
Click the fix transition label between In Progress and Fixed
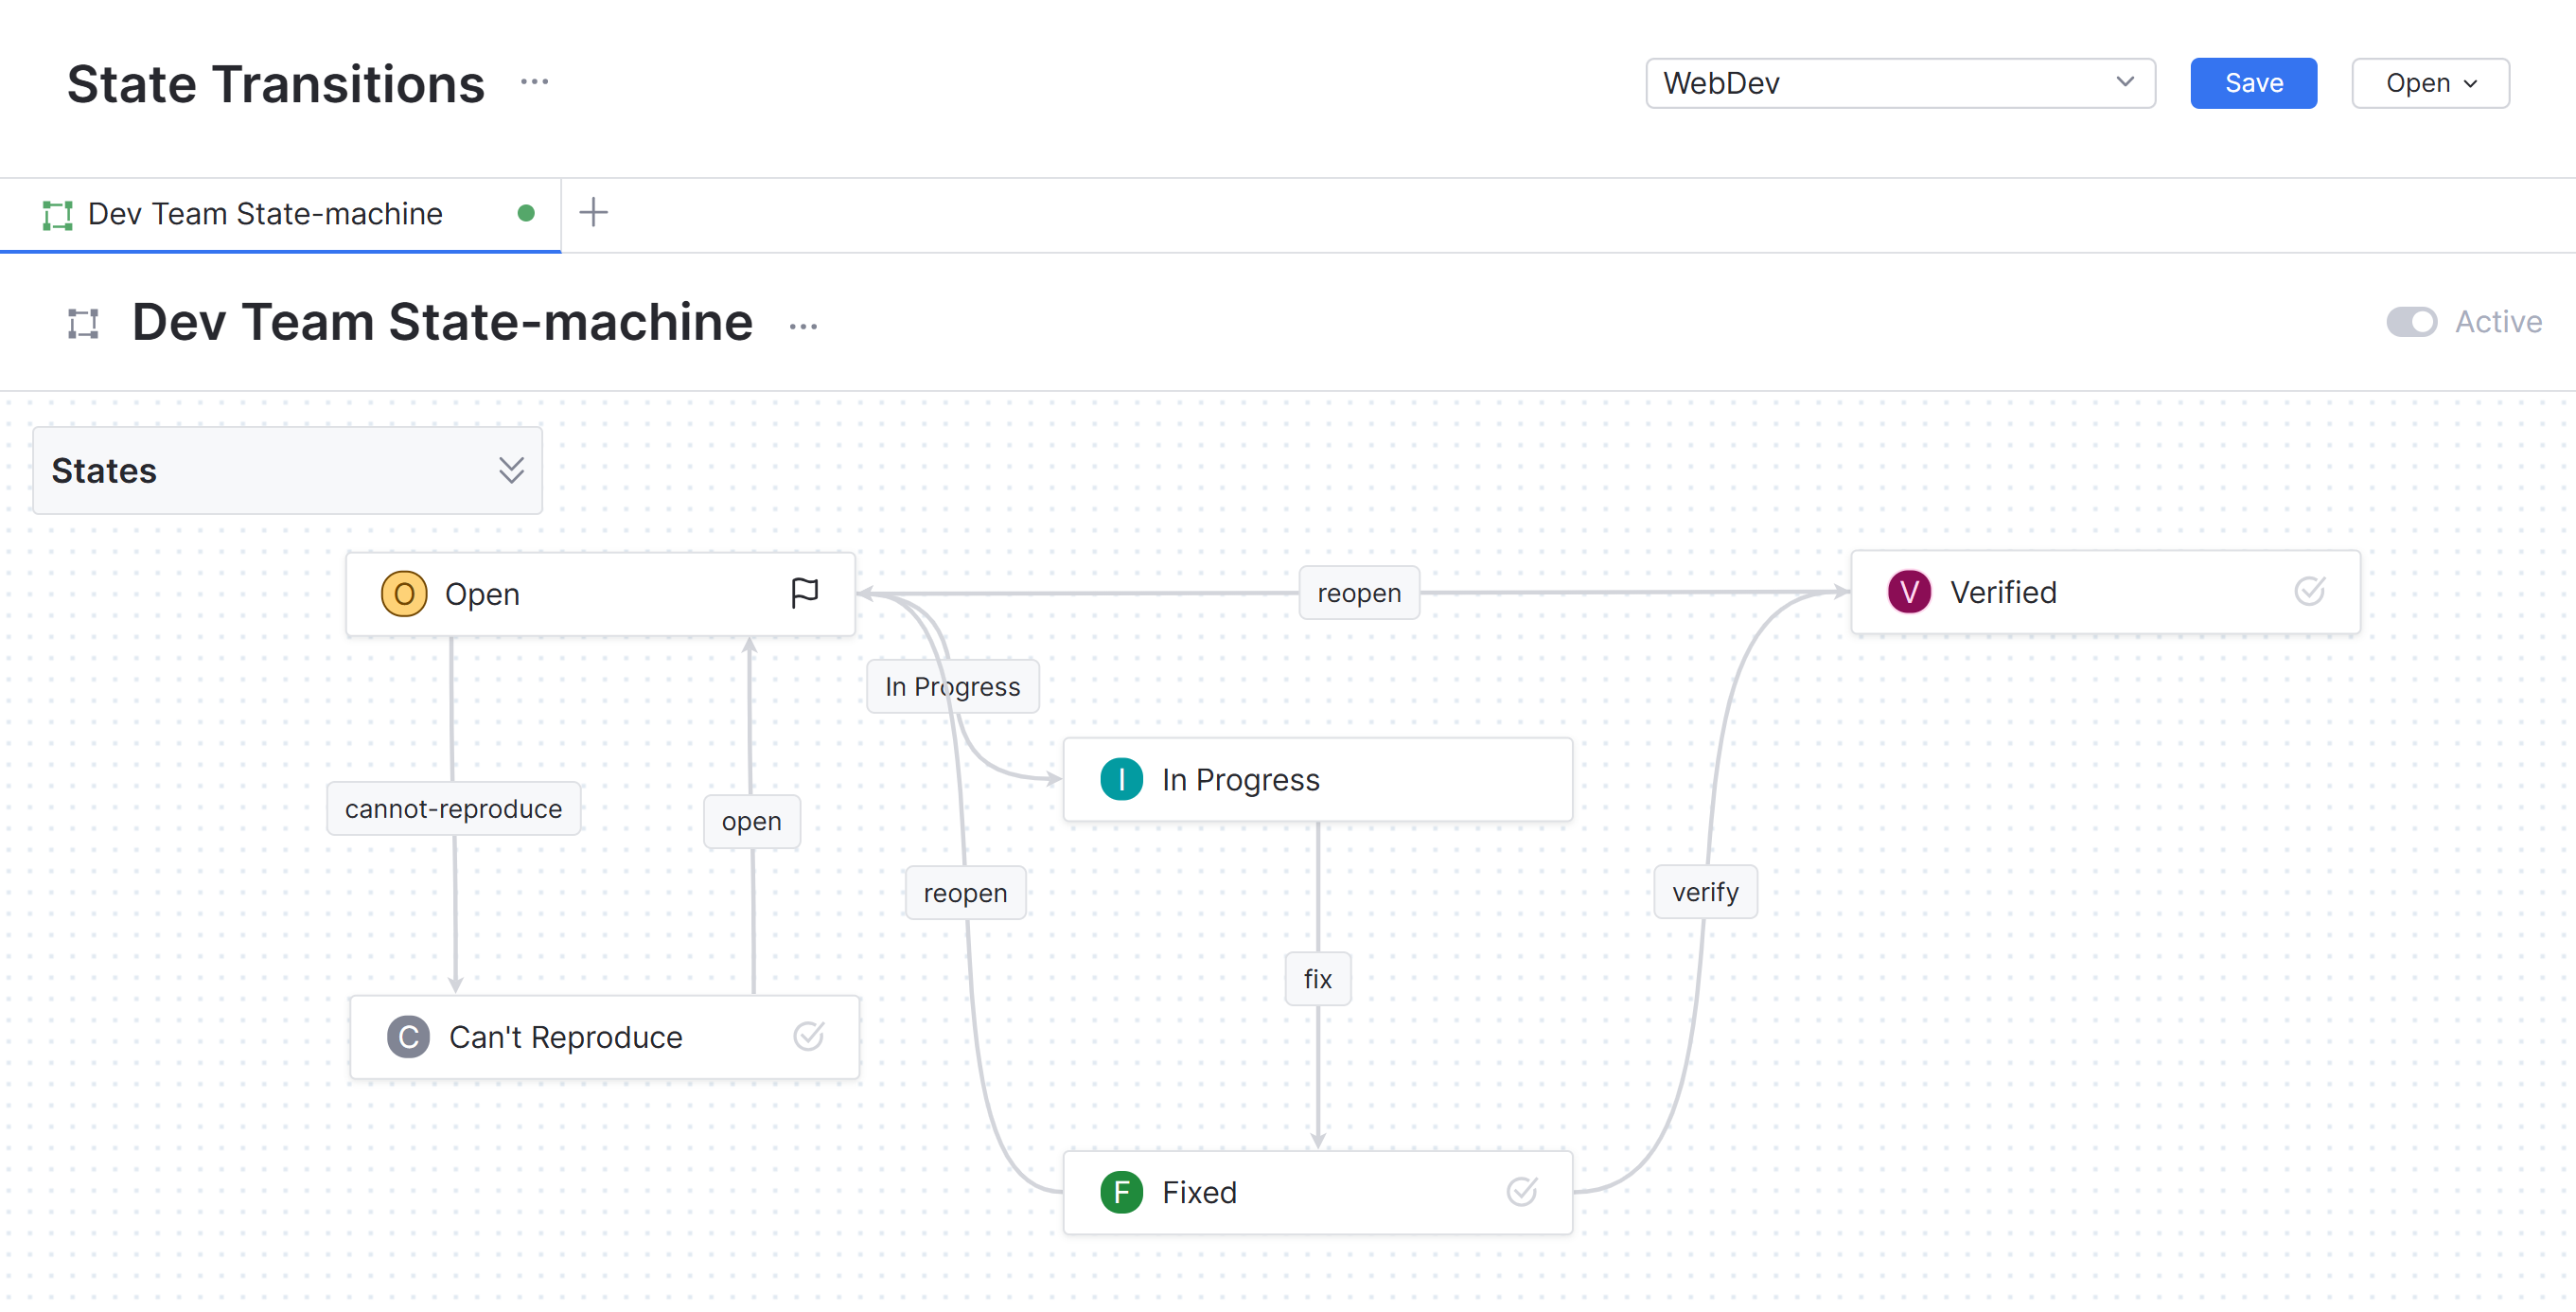coord(1317,978)
